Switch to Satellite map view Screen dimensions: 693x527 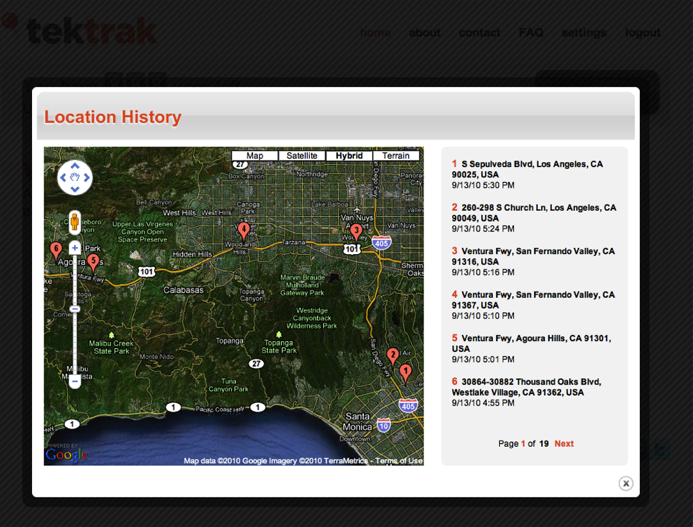[x=301, y=156]
